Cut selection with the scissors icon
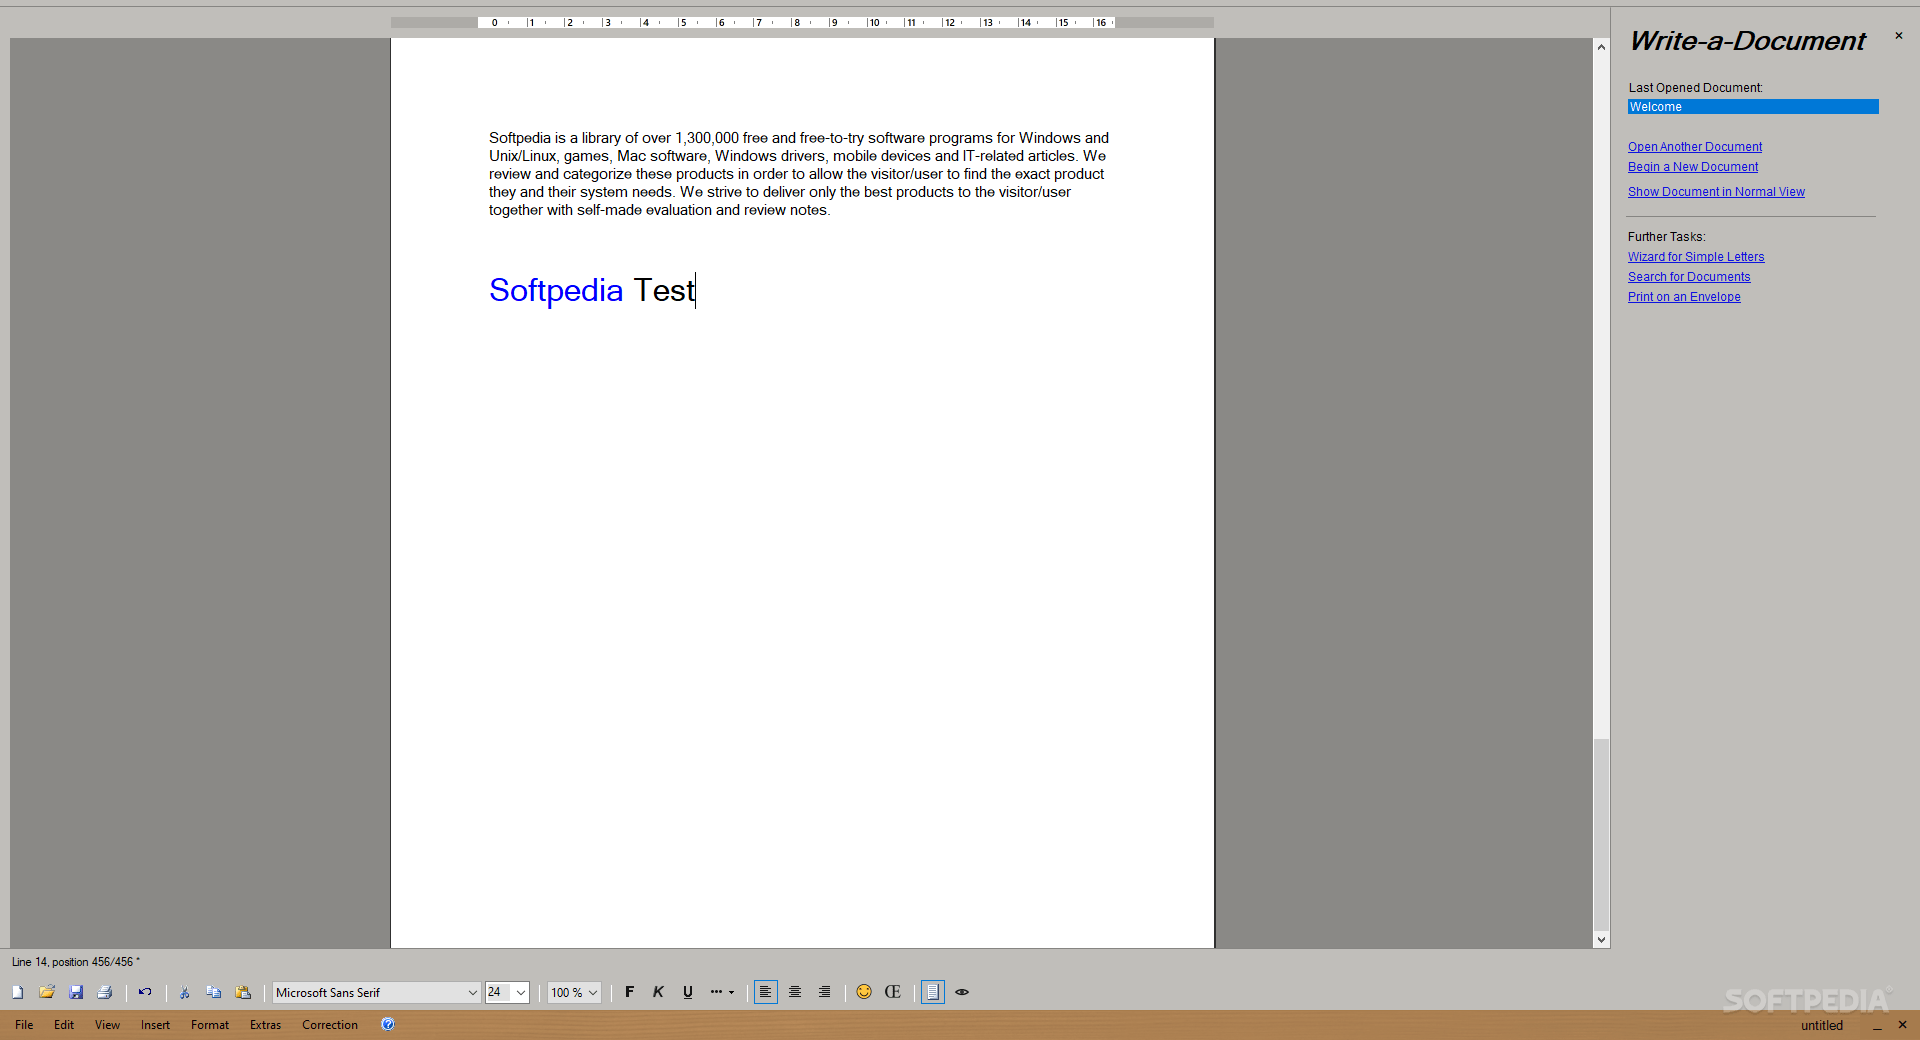This screenshot has width=1920, height=1040. coord(185,992)
